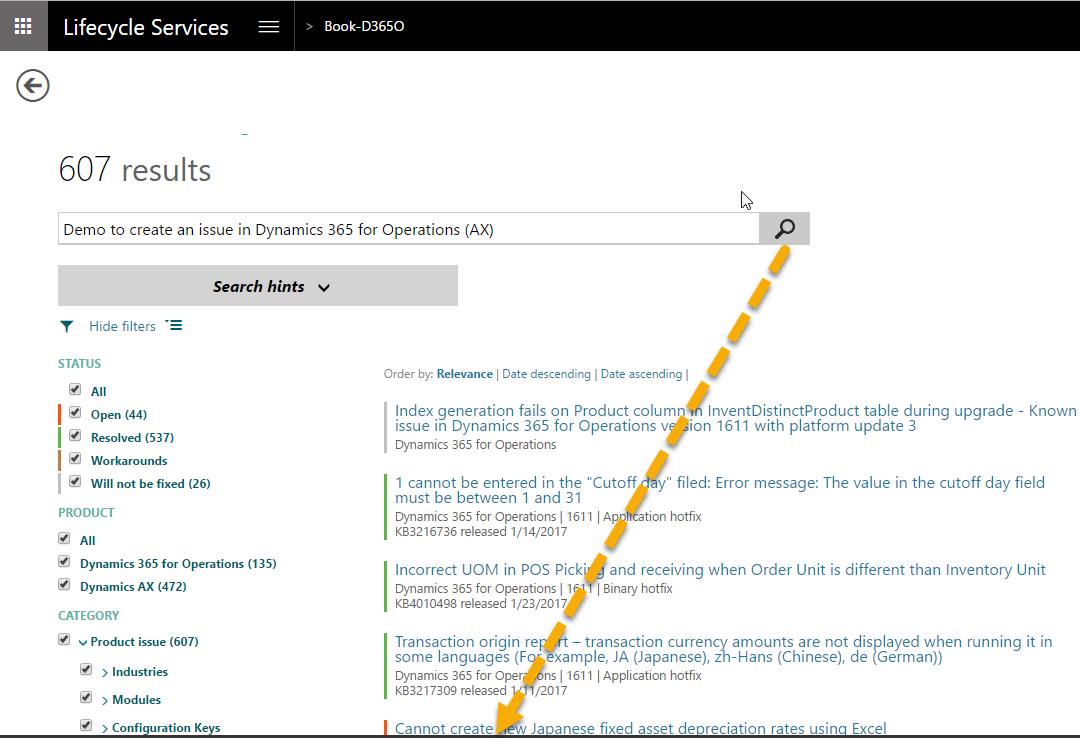The width and height of the screenshot is (1080, 738).
Task: Sort results by Date ascending
Action: (641, 374)
